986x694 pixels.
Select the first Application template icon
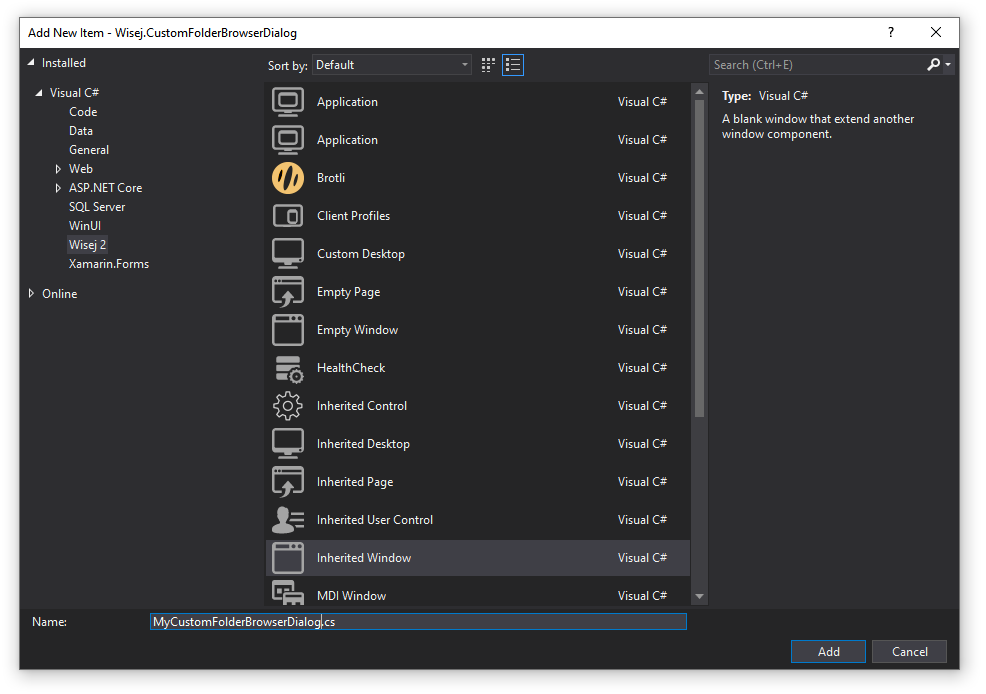(288, 102)
